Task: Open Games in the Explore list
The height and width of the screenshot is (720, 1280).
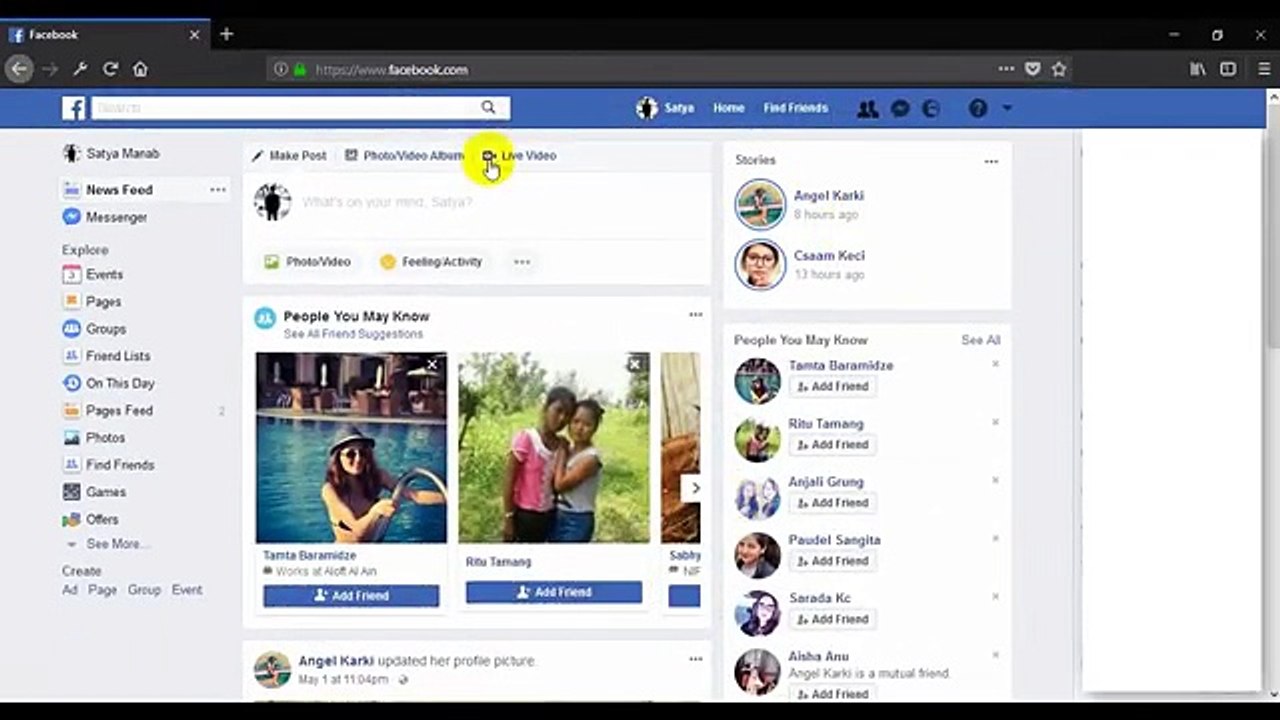Action: [x=94, y=492]
